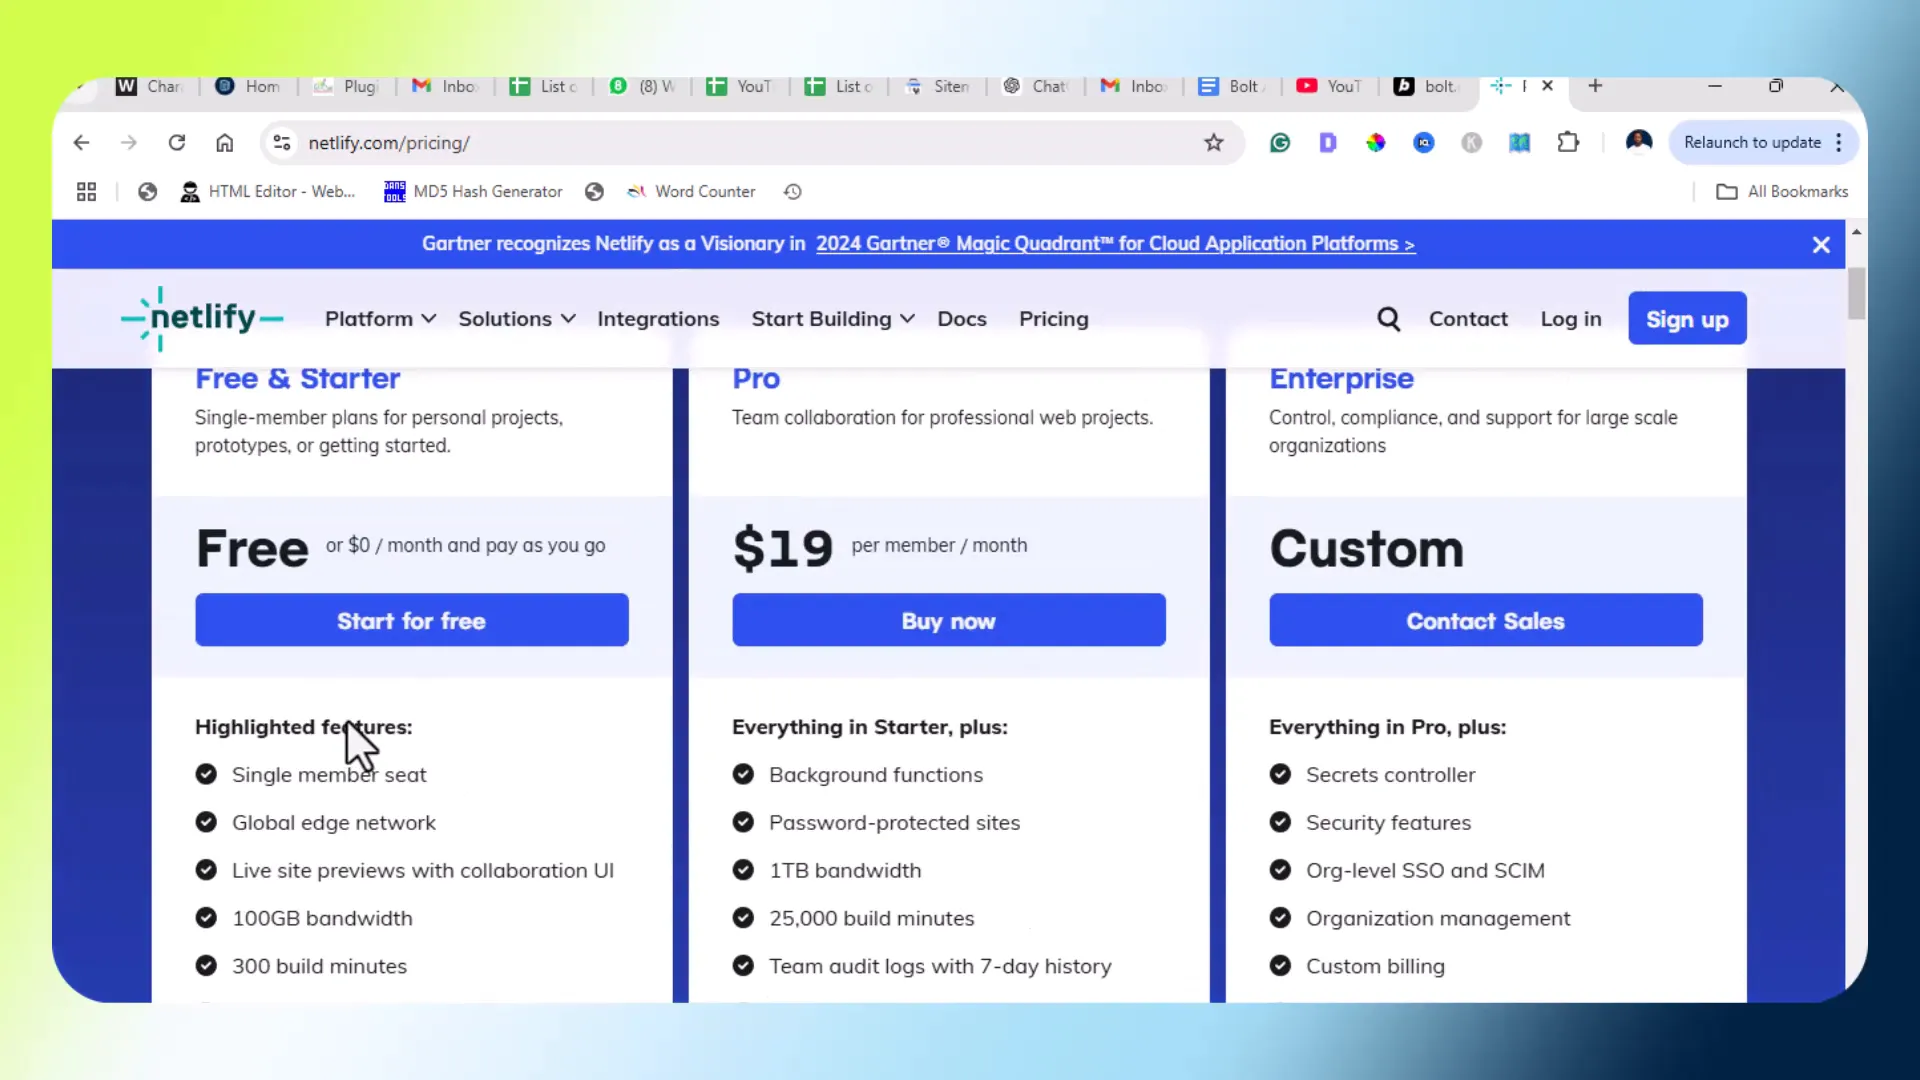Viewport: 1920px width, 1080px height.
Task: Click the page vertical scrollbar thumb
Action: (x=1857, y=293)
